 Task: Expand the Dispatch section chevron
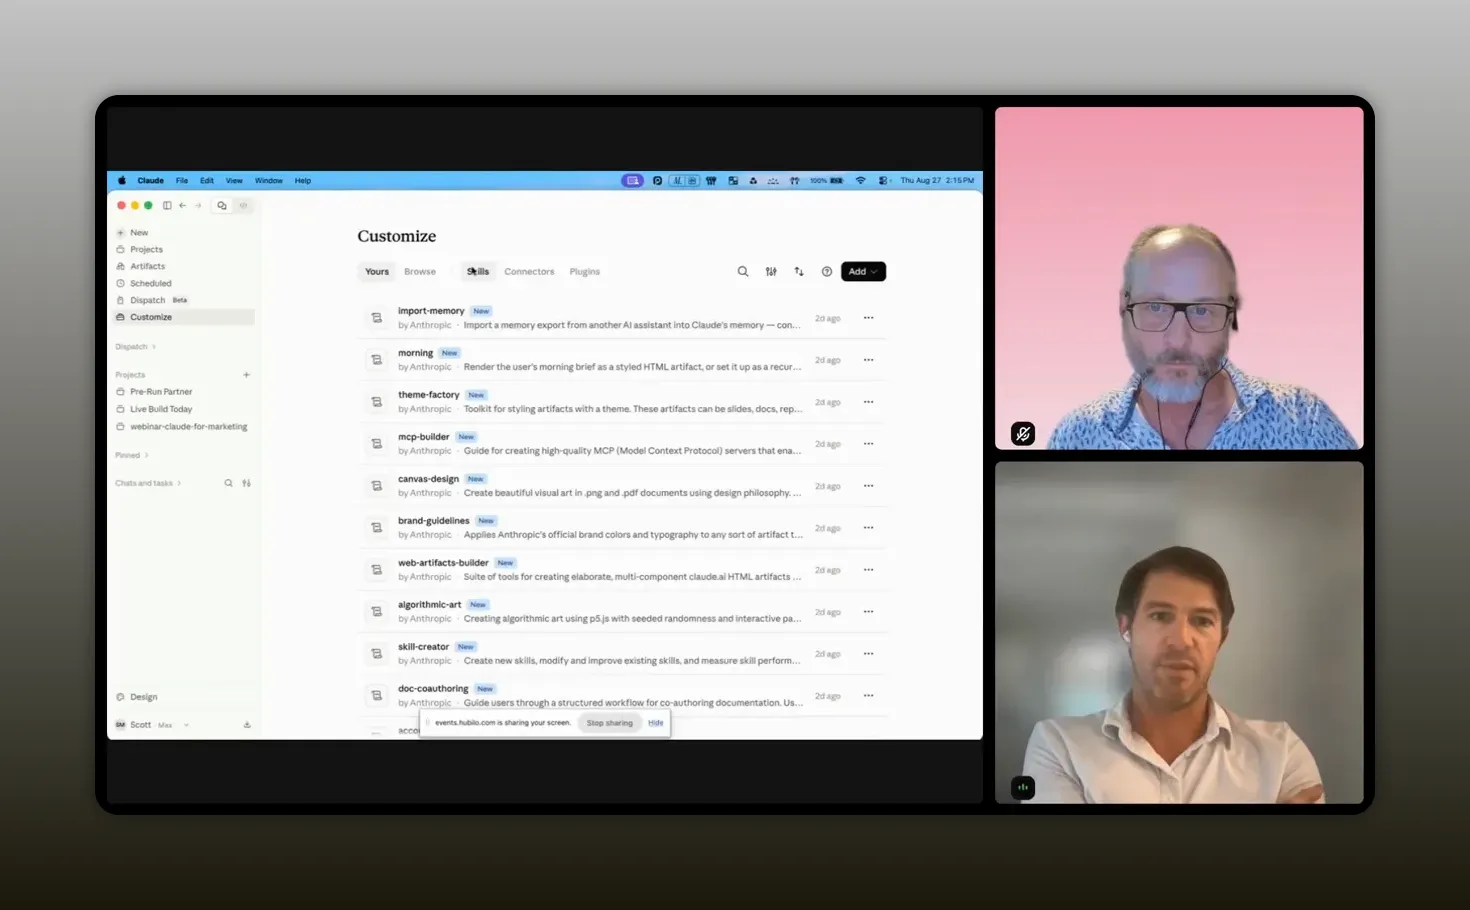click(x=154, y=347)
